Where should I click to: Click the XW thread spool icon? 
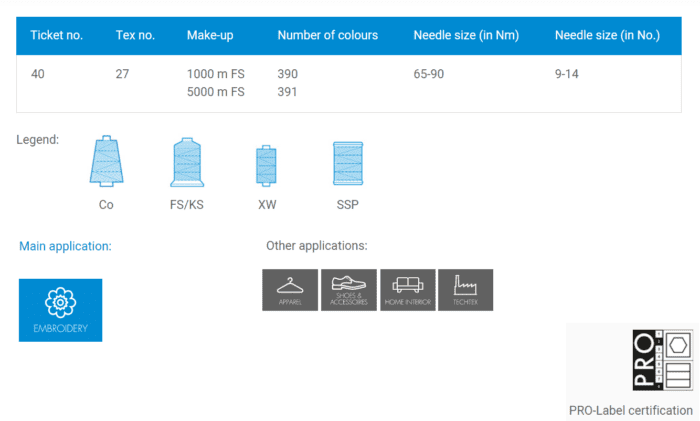tap(266, 166)
